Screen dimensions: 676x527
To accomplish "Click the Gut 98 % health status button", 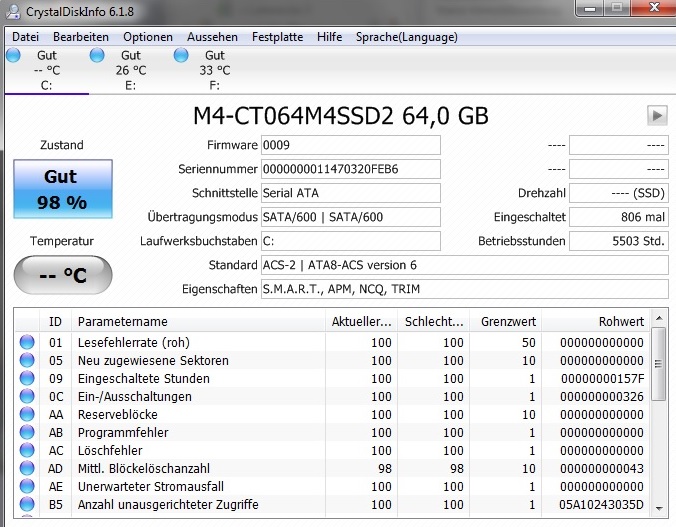I will point(63,189).
